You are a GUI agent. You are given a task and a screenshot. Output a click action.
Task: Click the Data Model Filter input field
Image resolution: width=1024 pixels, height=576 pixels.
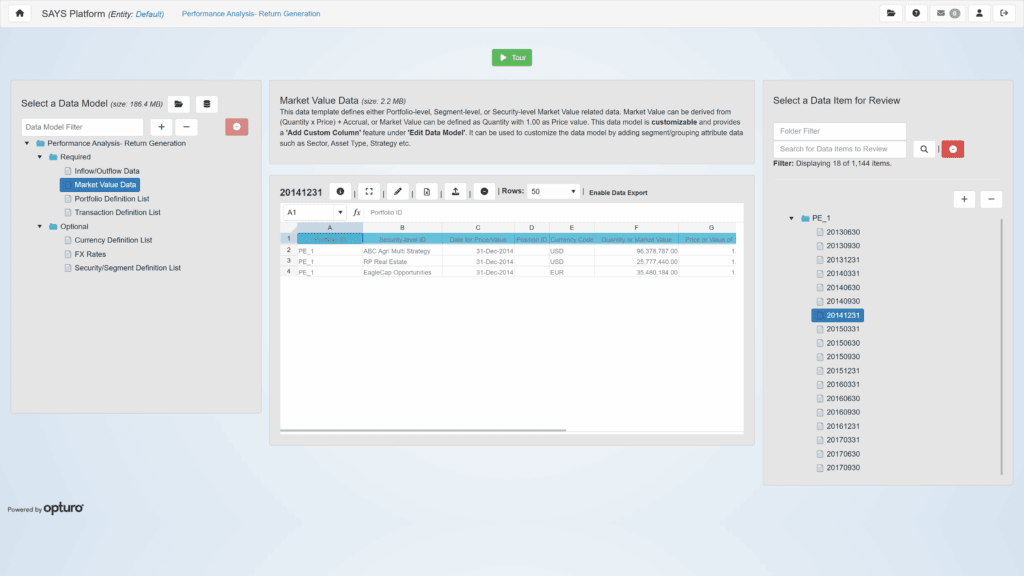83,127
